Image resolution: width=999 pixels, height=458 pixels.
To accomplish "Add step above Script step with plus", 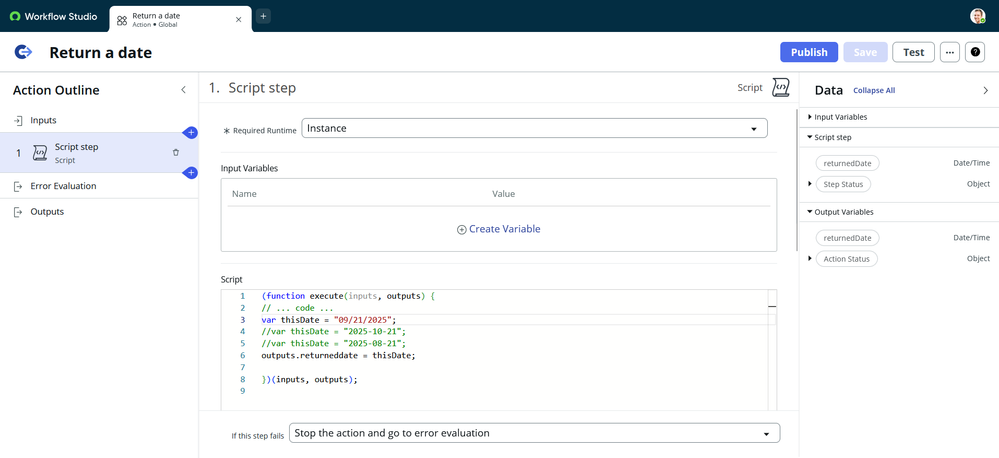I will 190,133.
